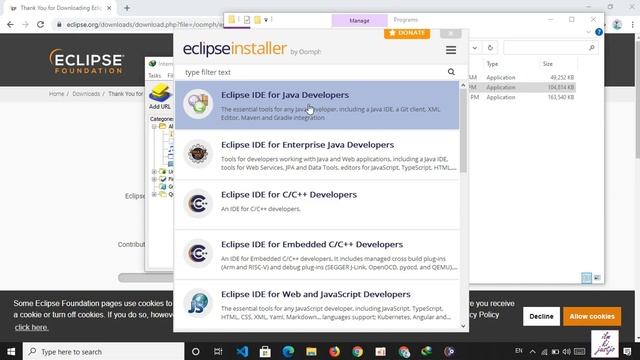Select the 49,252 KB Application file row

coord(522,78)
